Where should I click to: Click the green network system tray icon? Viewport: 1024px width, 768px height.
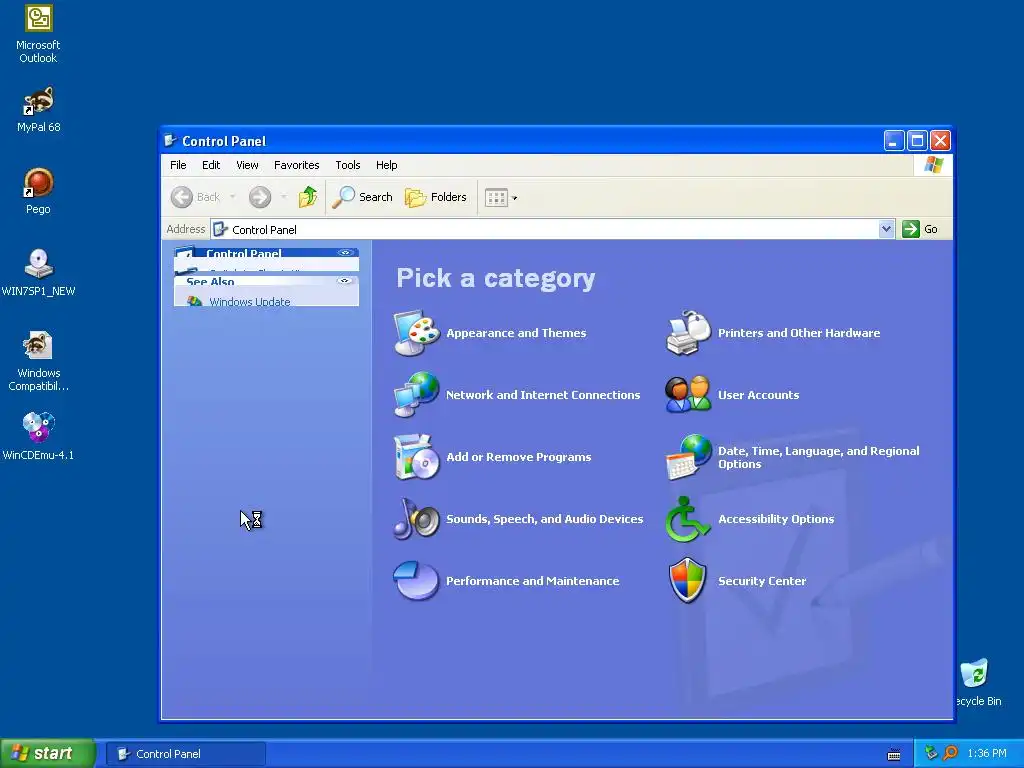[x=931, y=753]
